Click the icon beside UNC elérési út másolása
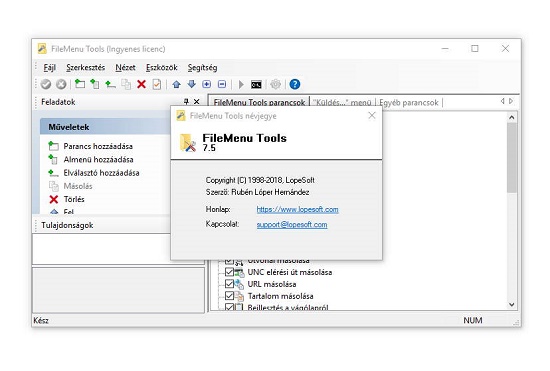Viewport: 550px width, 371px height. [239, 272]
